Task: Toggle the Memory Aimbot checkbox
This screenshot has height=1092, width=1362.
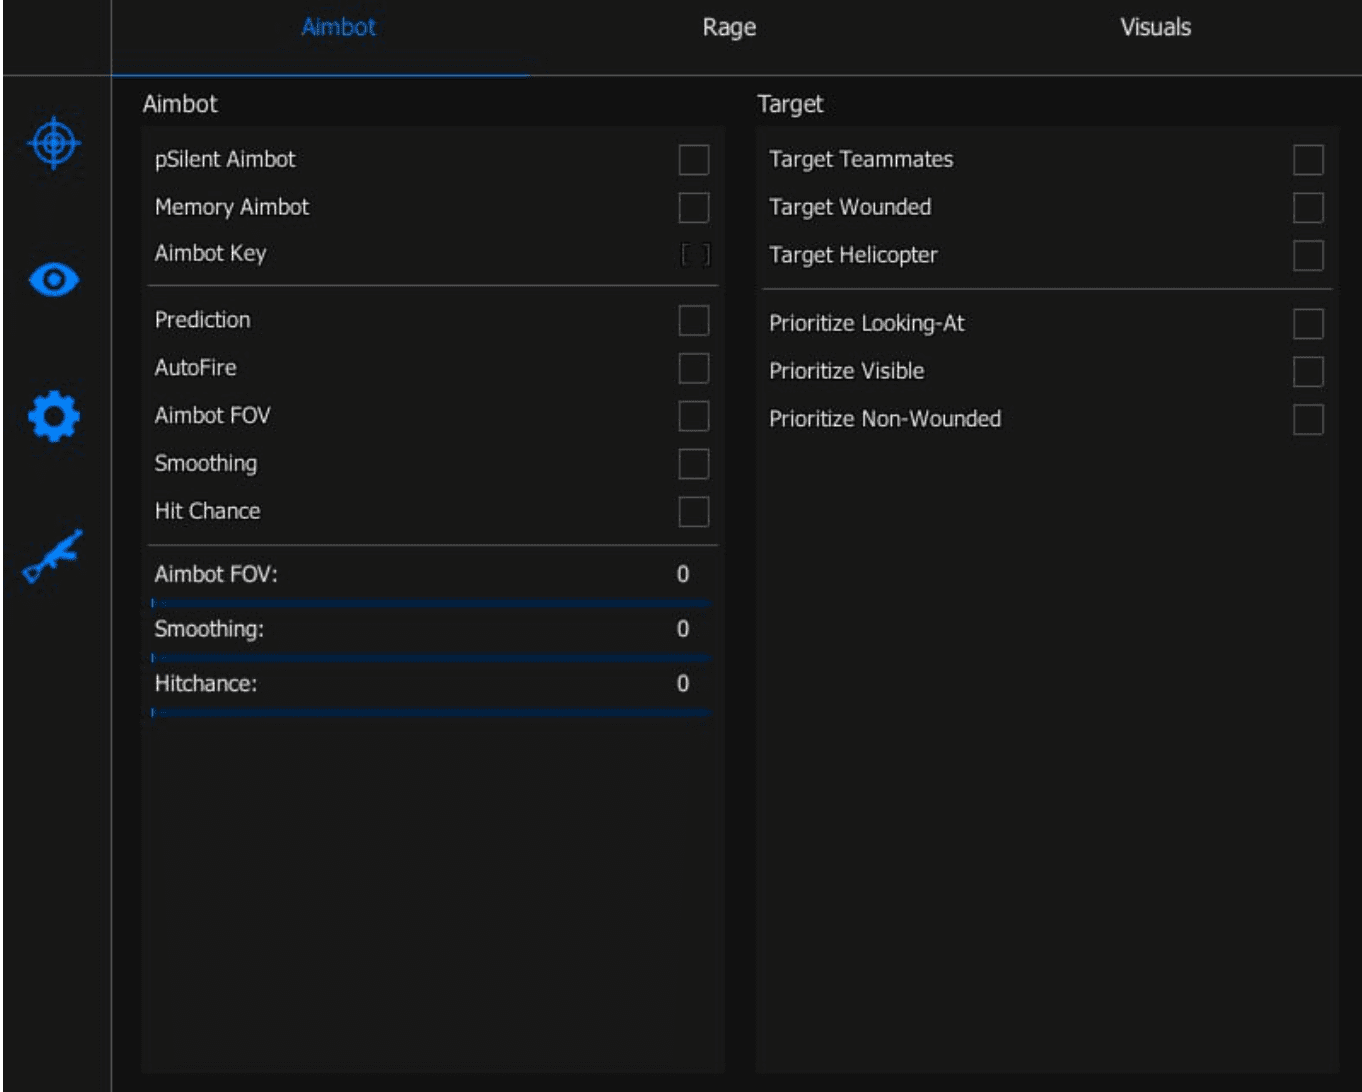Action: 693,208
